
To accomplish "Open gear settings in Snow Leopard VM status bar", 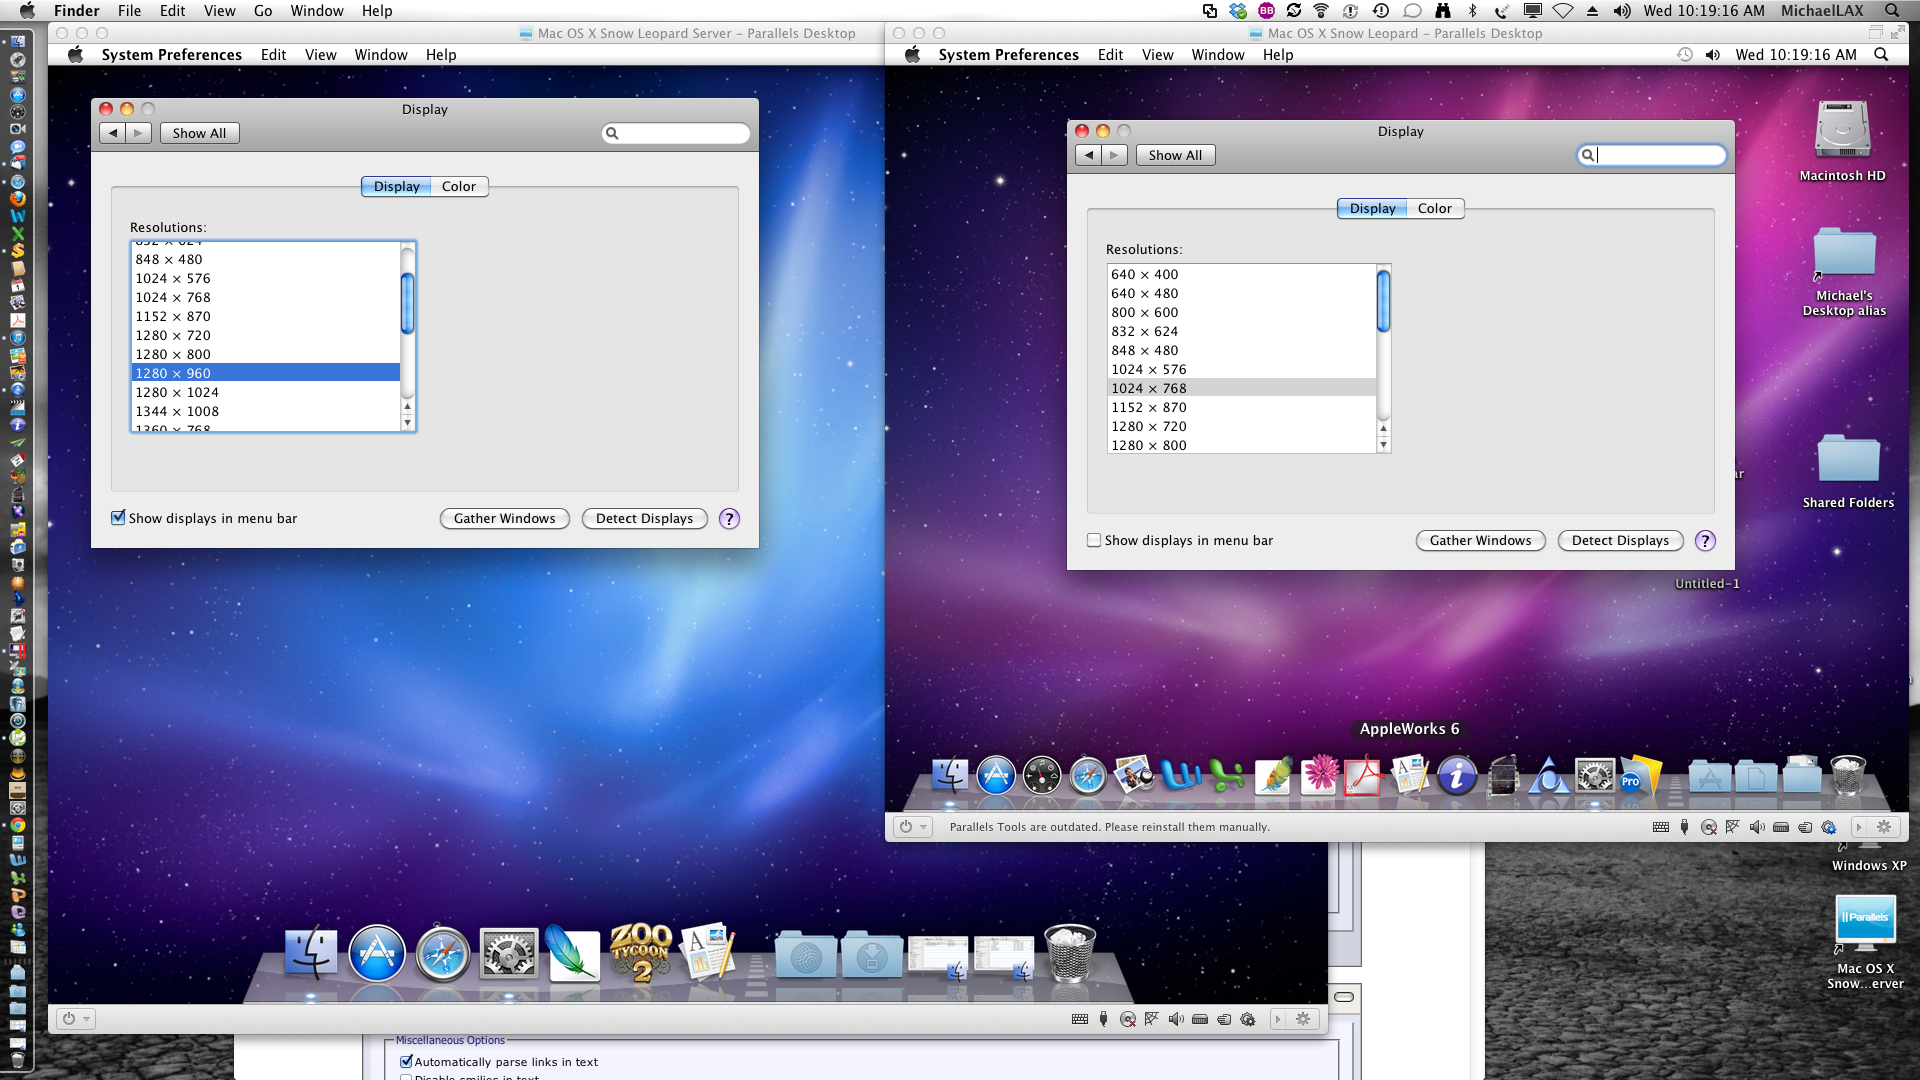I will point(1884,827).
